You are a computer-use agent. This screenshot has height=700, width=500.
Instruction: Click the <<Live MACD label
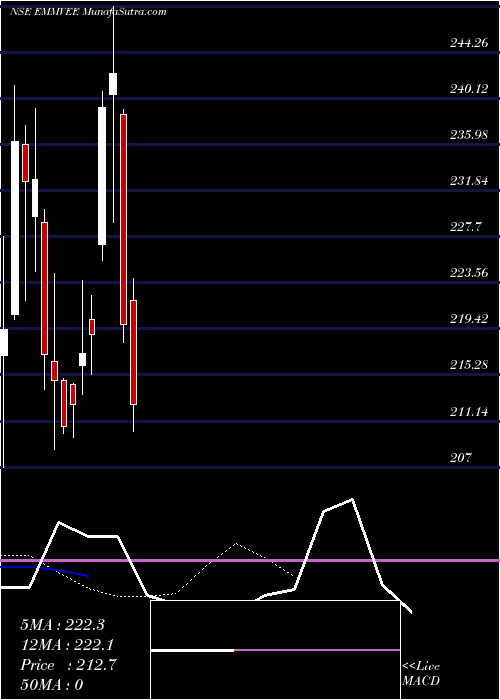(x=421, y=673)
